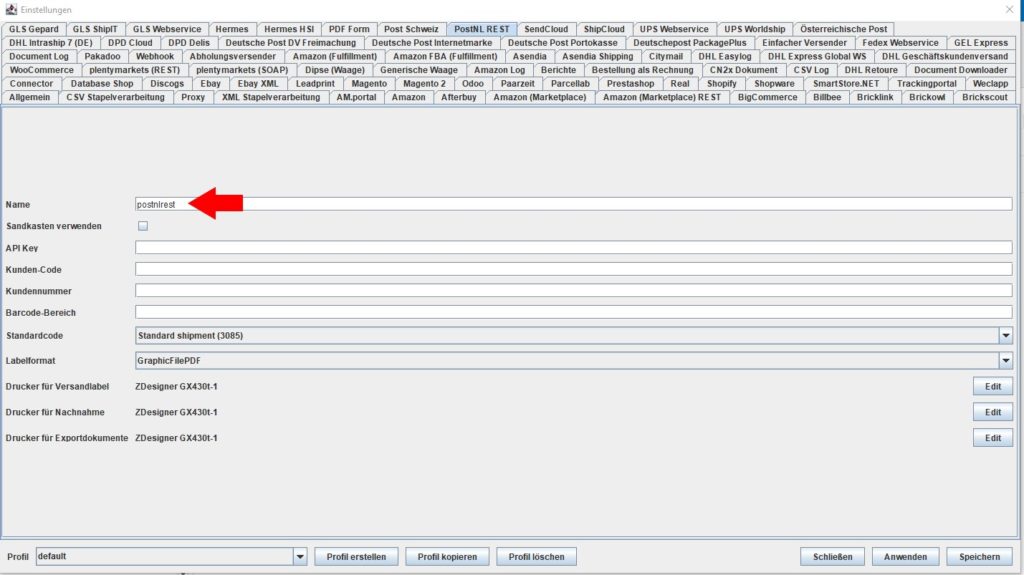Open the CSV Stapelverarbeitung tab

click(x=115, y=97)
